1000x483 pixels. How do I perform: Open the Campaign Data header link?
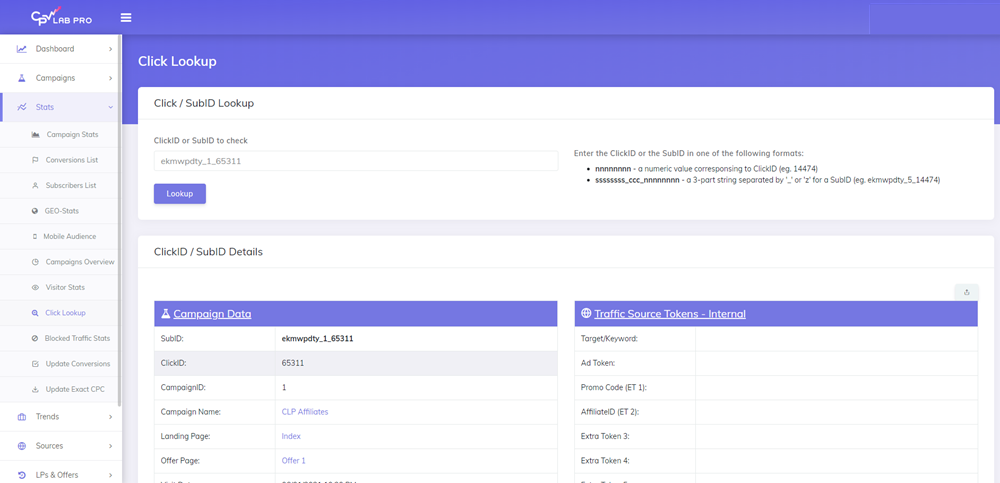point(212,314)
